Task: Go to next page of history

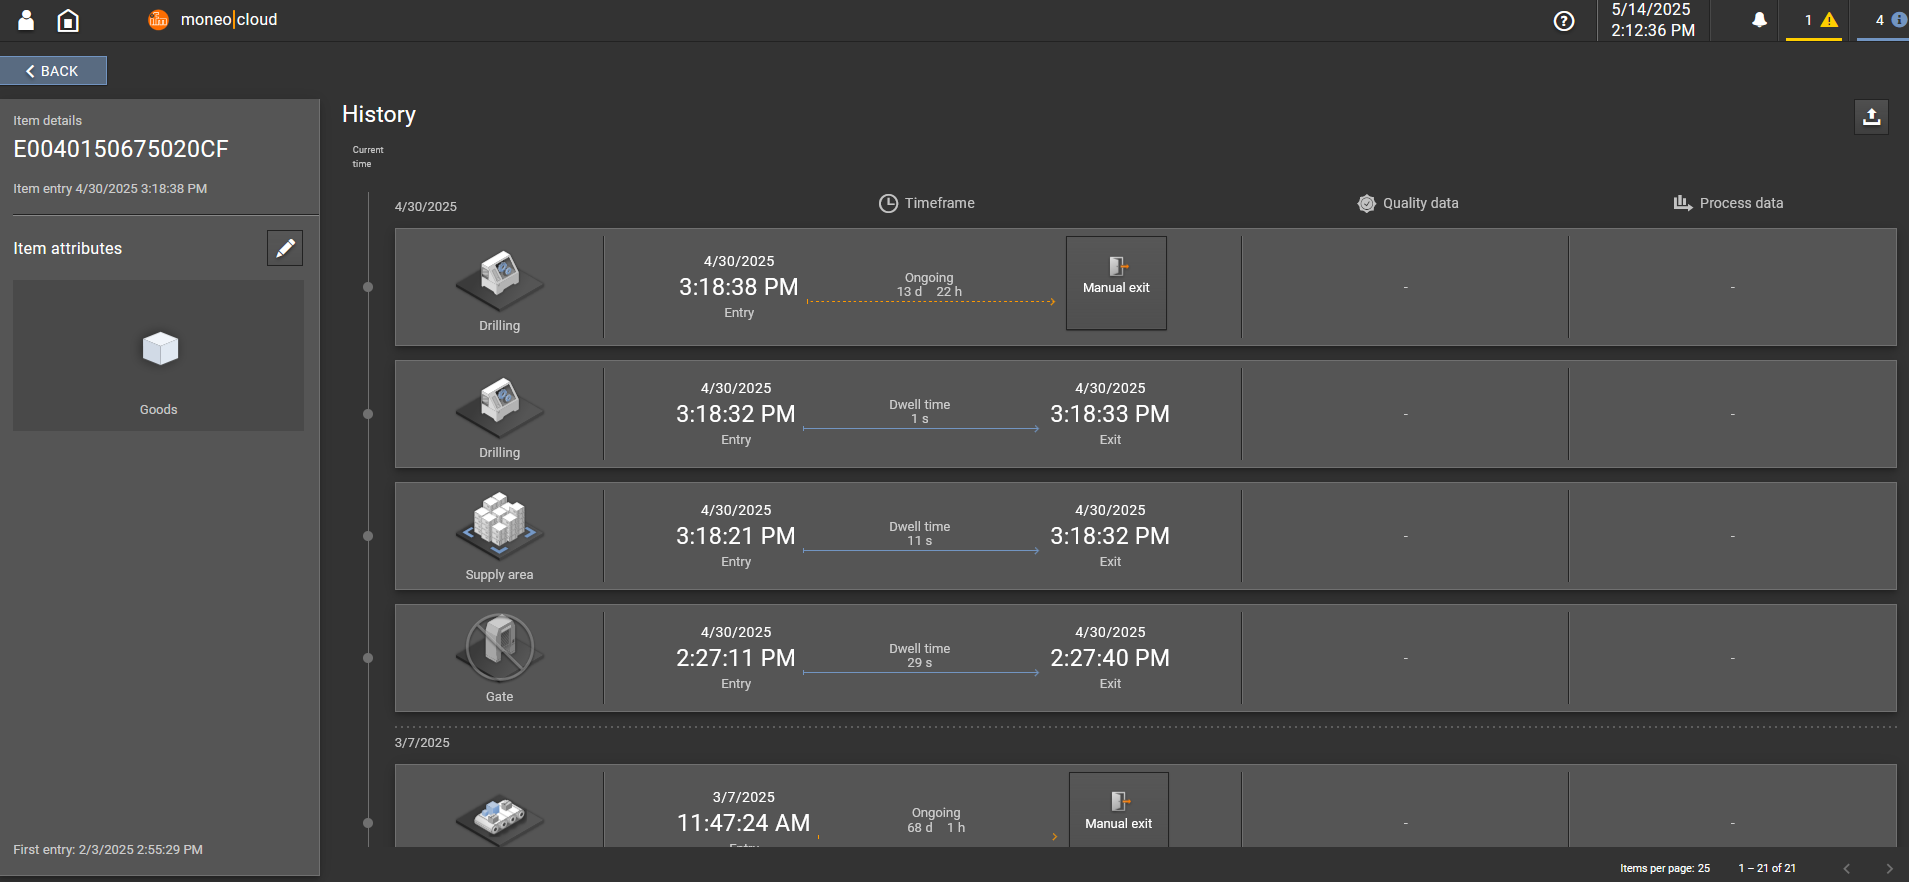Action: 1889,868
